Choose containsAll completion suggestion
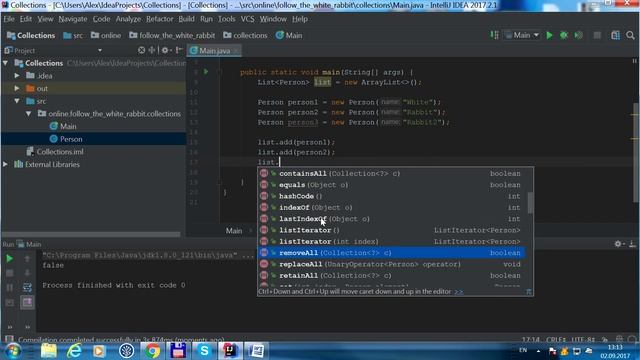 click(x=391, y=174)
